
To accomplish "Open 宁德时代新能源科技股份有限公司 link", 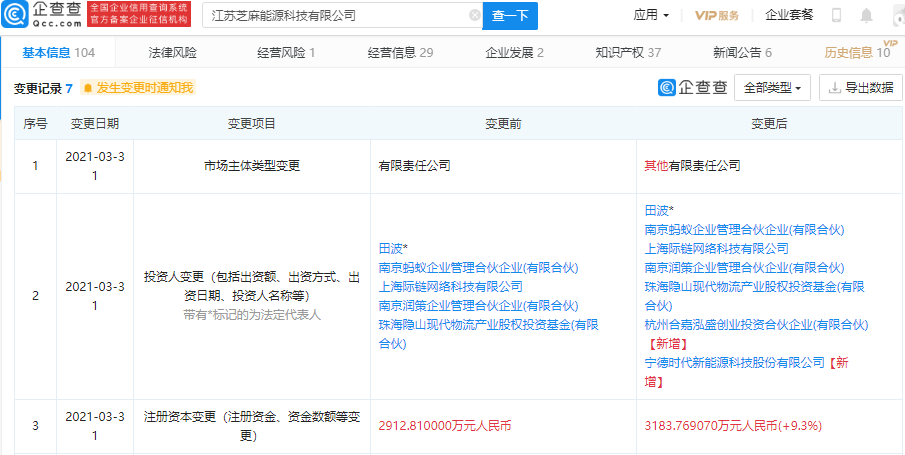I will pos(735,363).
